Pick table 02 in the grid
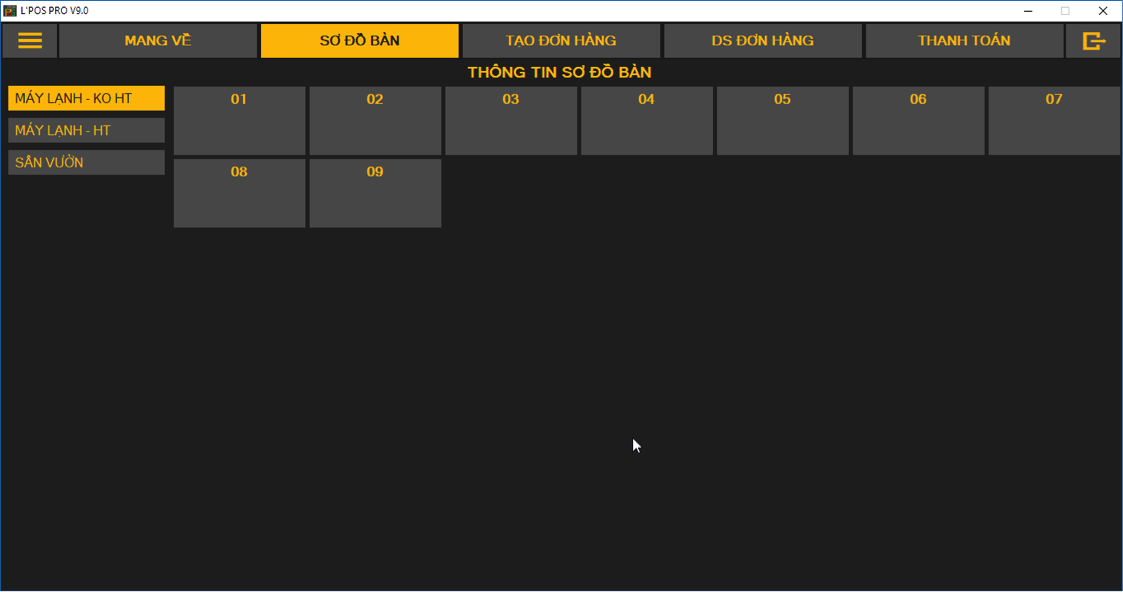 pyautogui.click(x=375, y=120)
